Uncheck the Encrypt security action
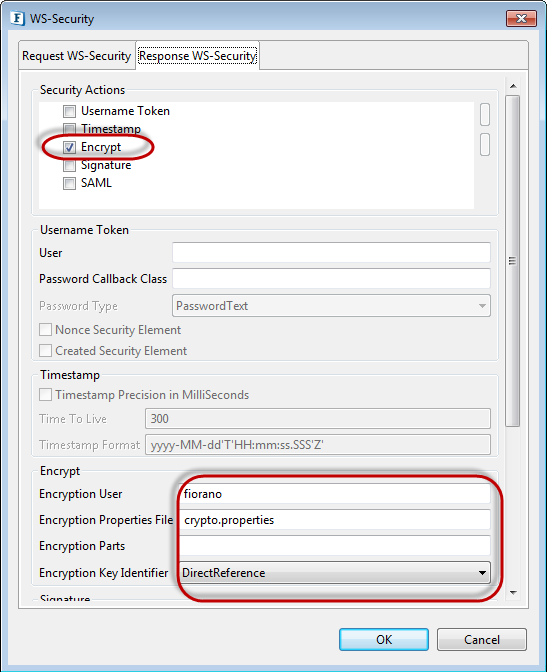Screen dimensions: 547x672 [69, 147]
